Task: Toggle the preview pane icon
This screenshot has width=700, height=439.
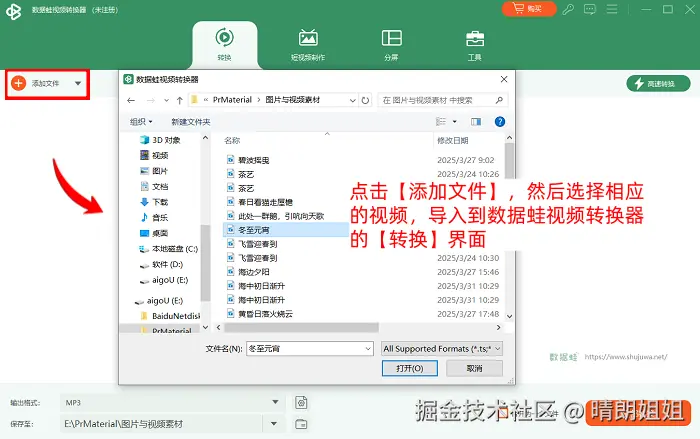Action: point(476,121)
